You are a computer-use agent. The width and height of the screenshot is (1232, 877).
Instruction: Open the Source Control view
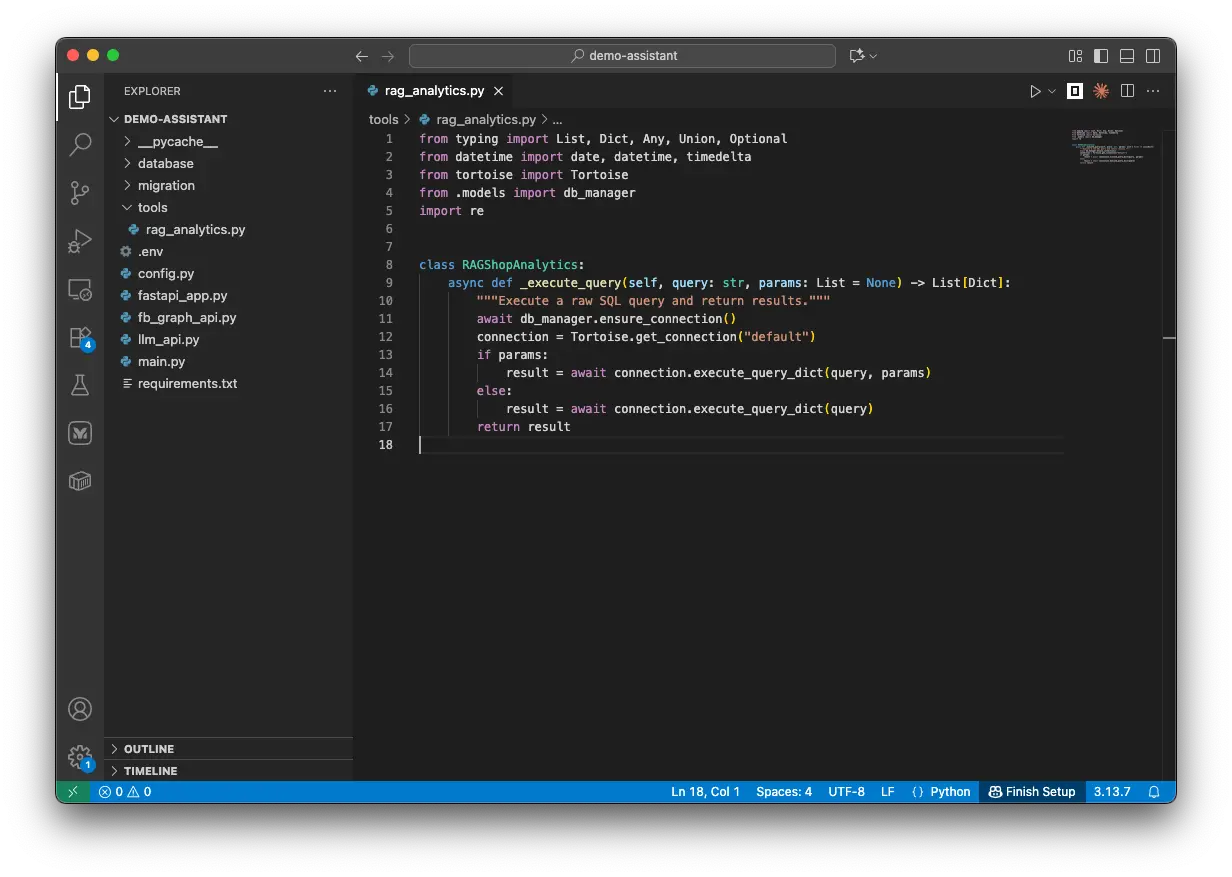[x=80, y=193]
